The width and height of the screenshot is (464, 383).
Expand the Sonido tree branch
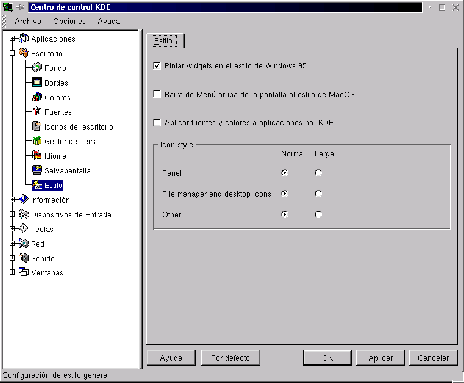click(x=12, y=258)
